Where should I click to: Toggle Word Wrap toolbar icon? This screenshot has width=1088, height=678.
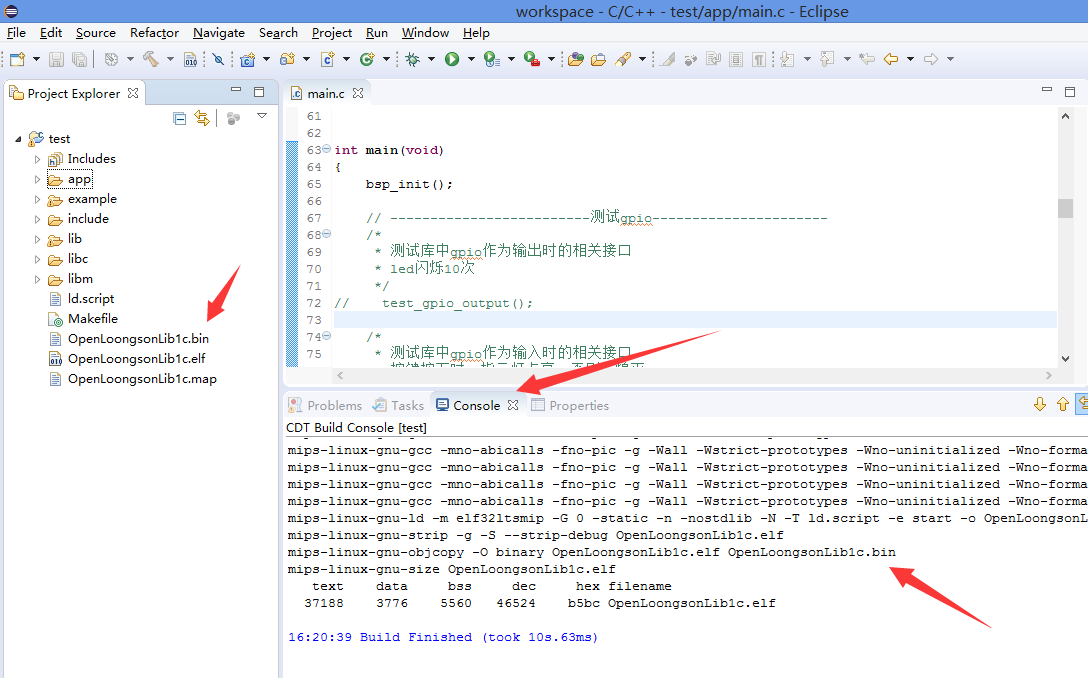pyautogui.click(x=713, y=59)
